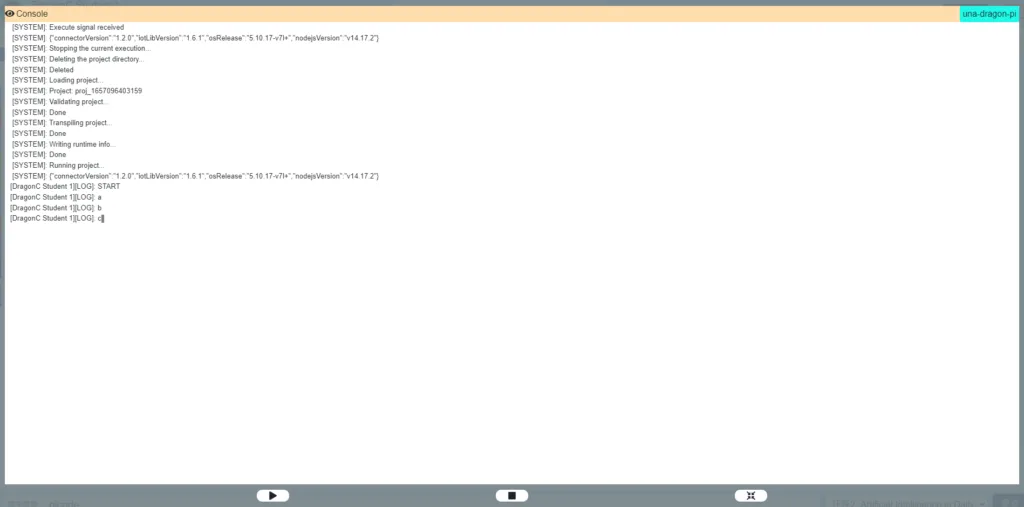
Task: Select the 'Stopping the current execution...' line
Action: click(82, 48)
